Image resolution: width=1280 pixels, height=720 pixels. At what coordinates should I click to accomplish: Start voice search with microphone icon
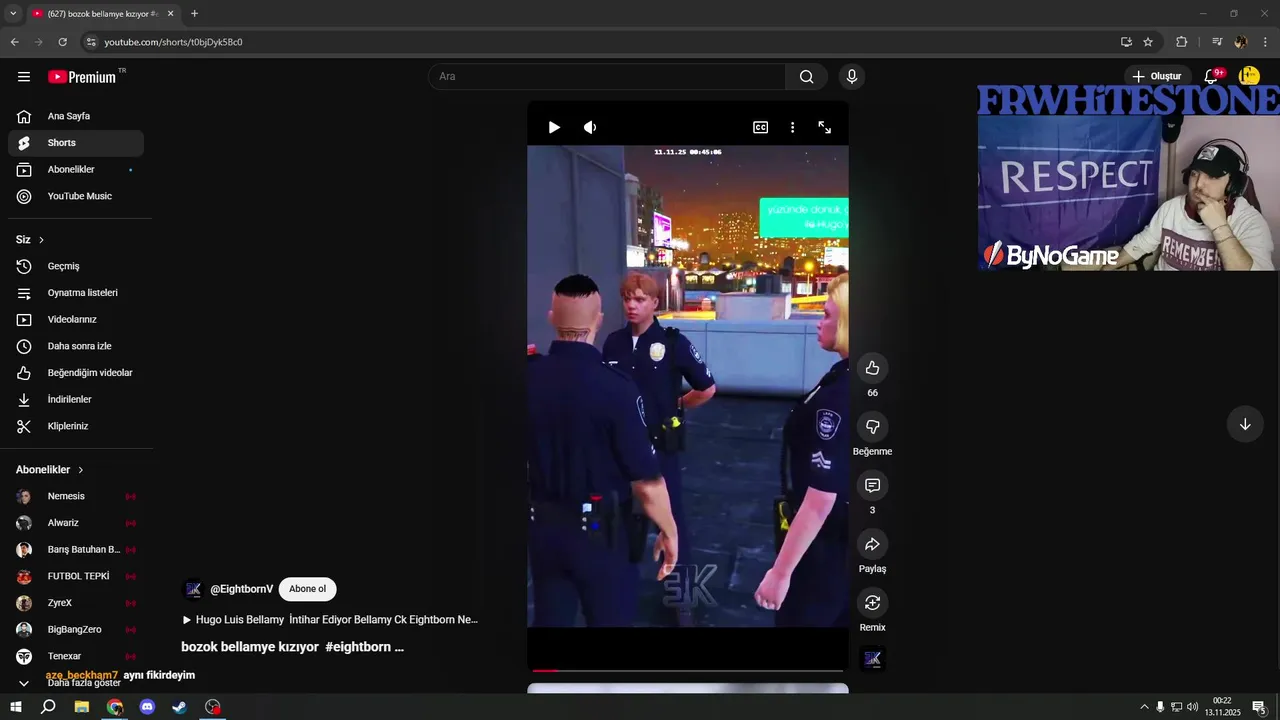tap(852, 77)
